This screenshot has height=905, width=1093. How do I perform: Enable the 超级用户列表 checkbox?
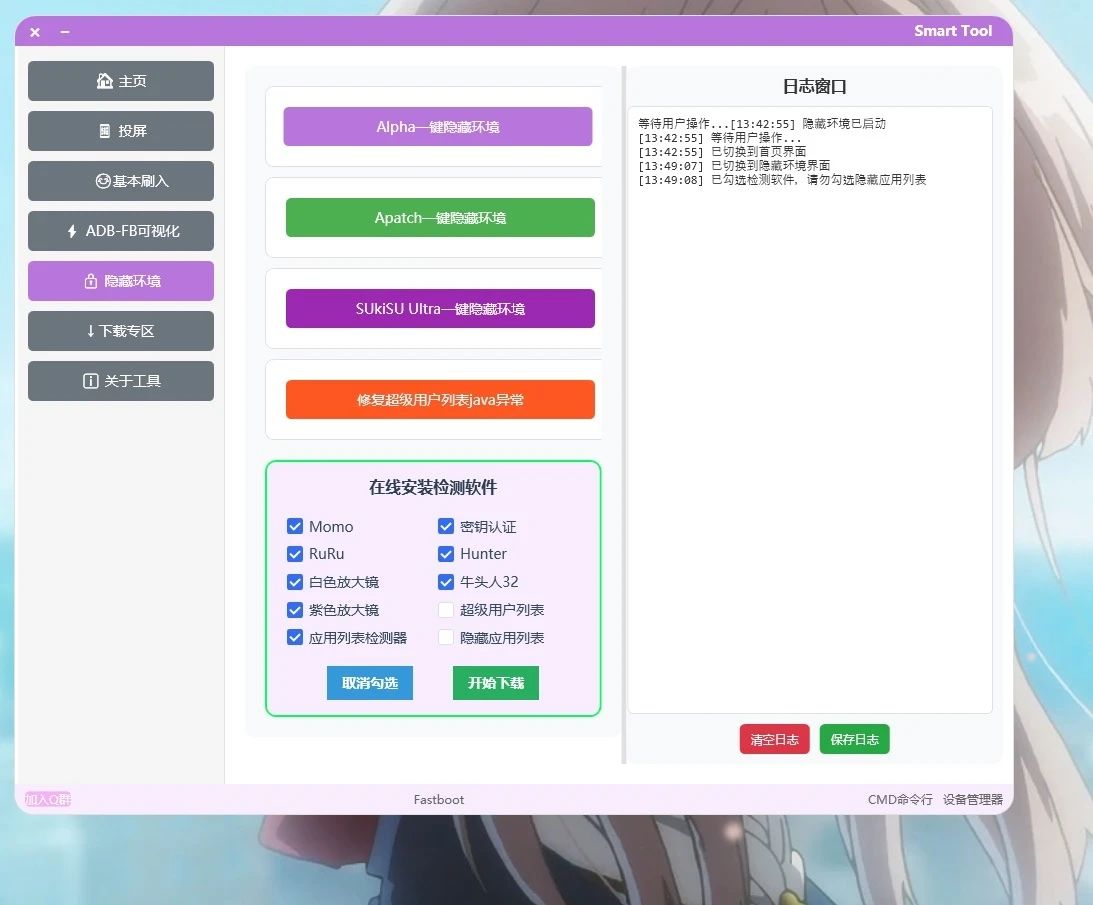446,609
